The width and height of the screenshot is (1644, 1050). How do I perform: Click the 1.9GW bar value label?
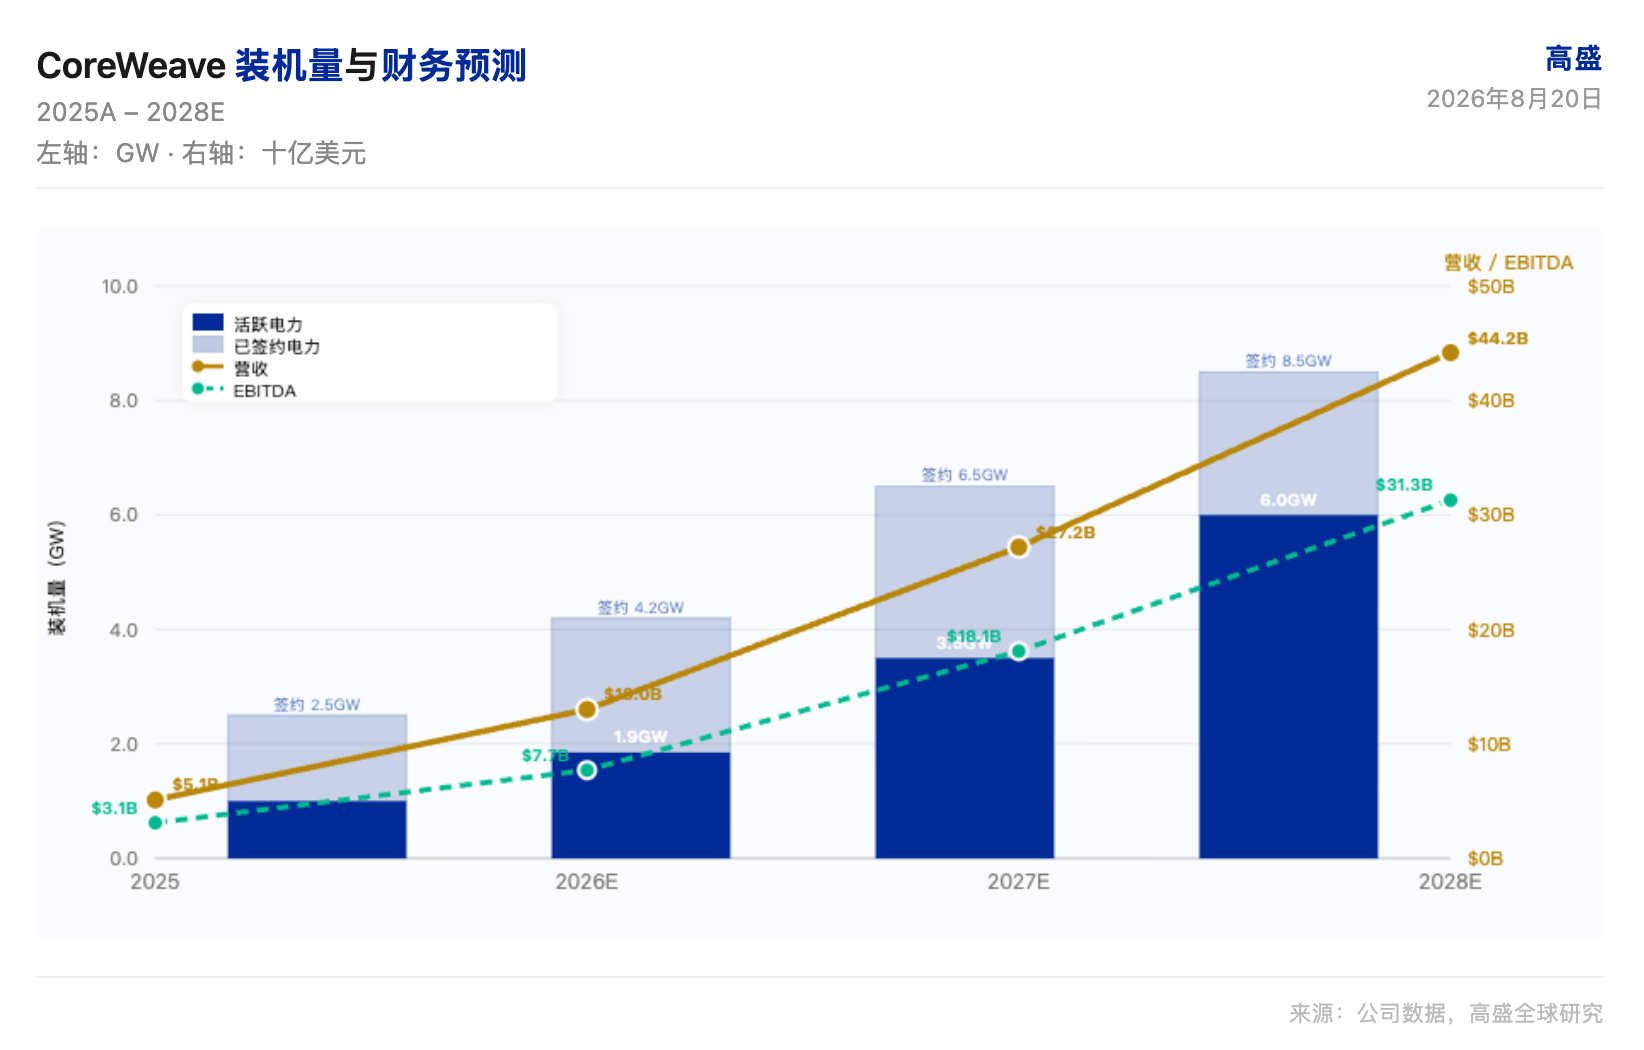pos(641,737)
